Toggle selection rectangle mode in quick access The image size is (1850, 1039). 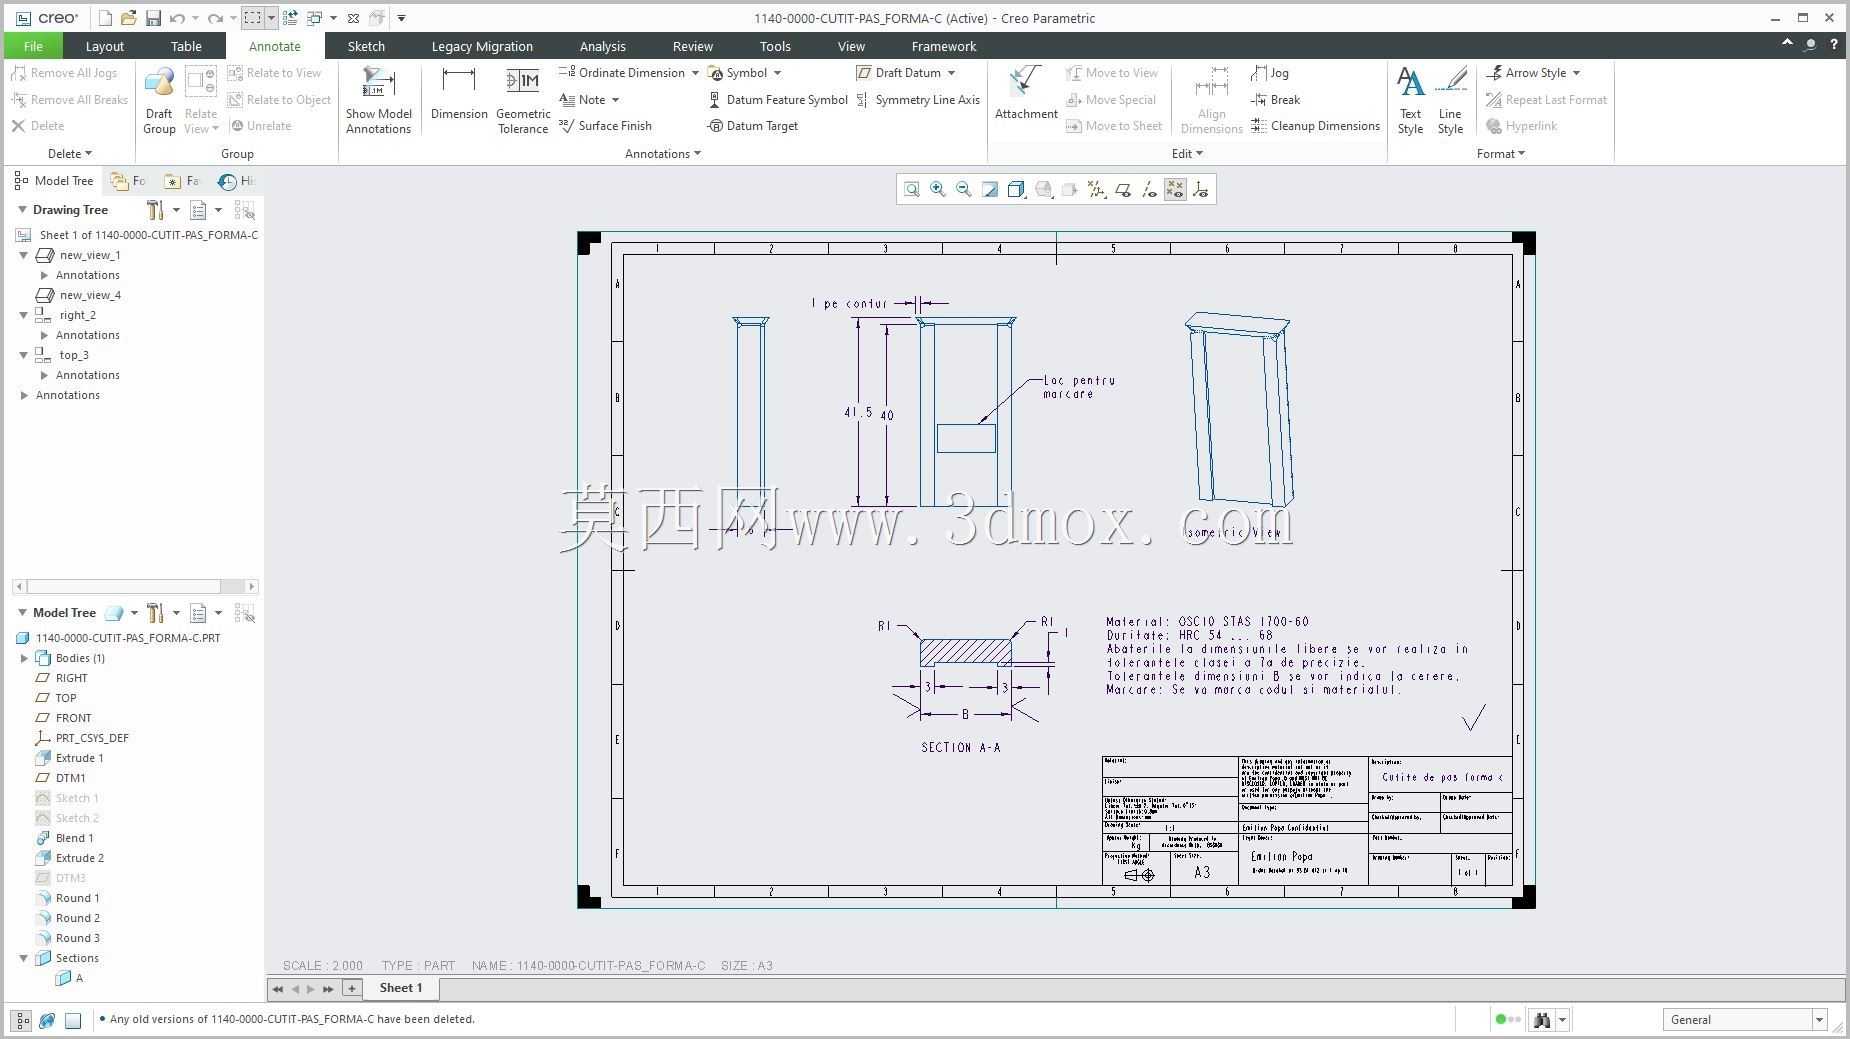[x=253, y=18]
